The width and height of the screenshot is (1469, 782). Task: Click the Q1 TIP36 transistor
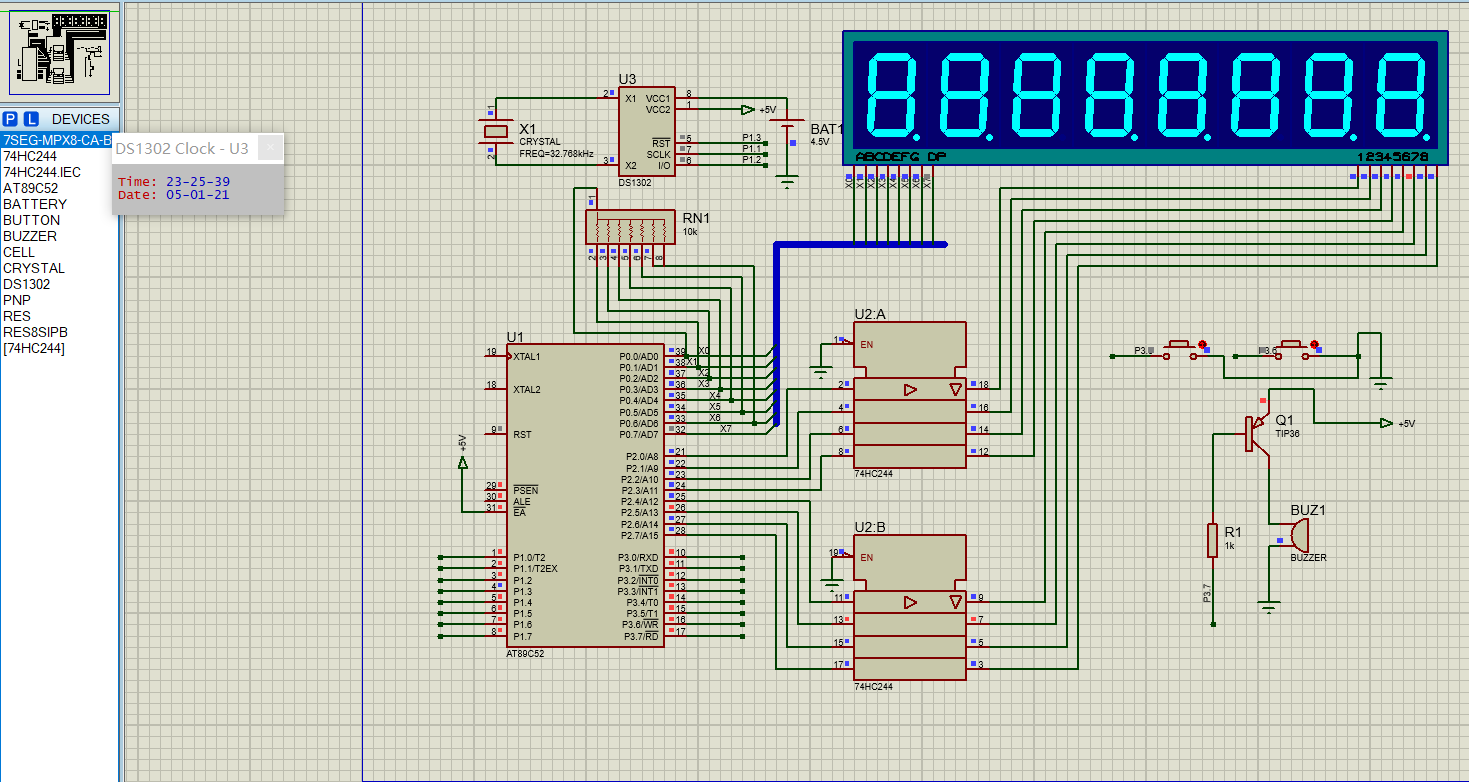coord(1255,433)
